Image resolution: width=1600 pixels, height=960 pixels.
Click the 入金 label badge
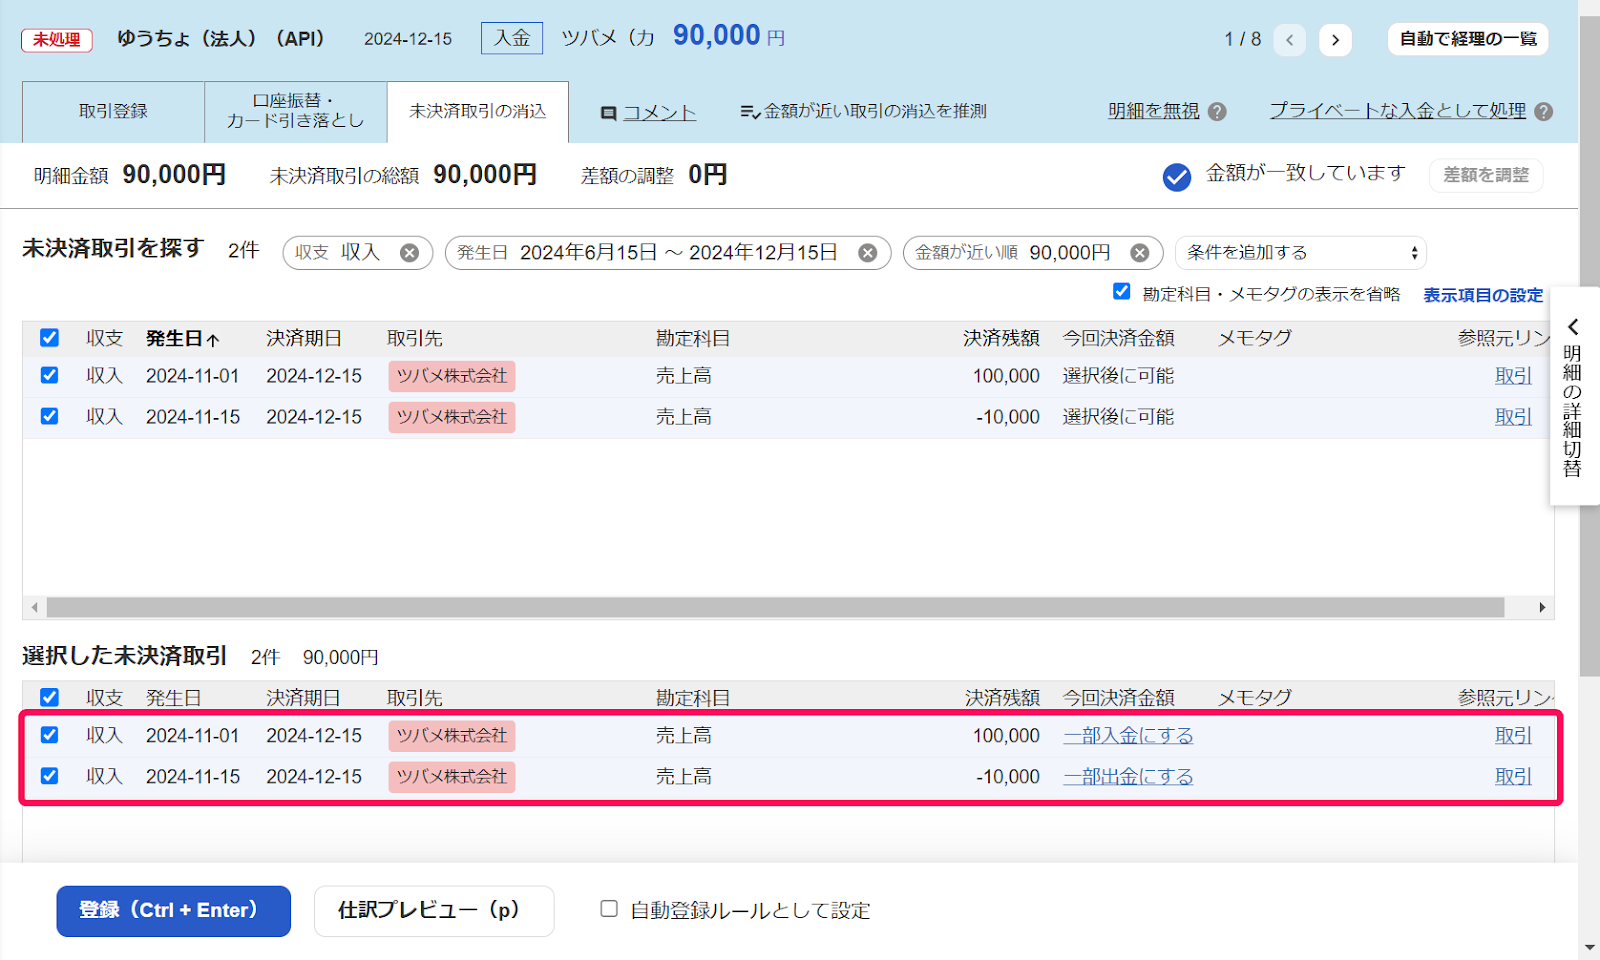[x=512, y=38]
